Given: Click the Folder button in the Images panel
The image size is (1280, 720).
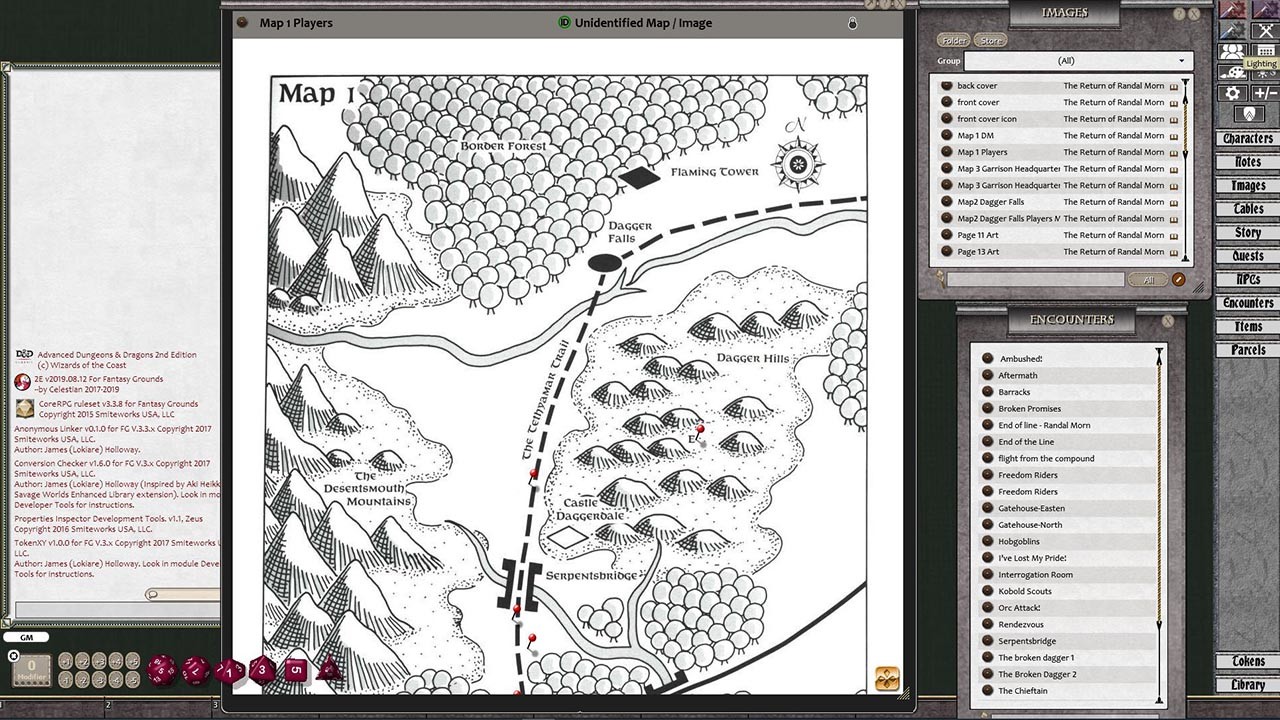Looking at the screenshot, I should pos(953,40).
